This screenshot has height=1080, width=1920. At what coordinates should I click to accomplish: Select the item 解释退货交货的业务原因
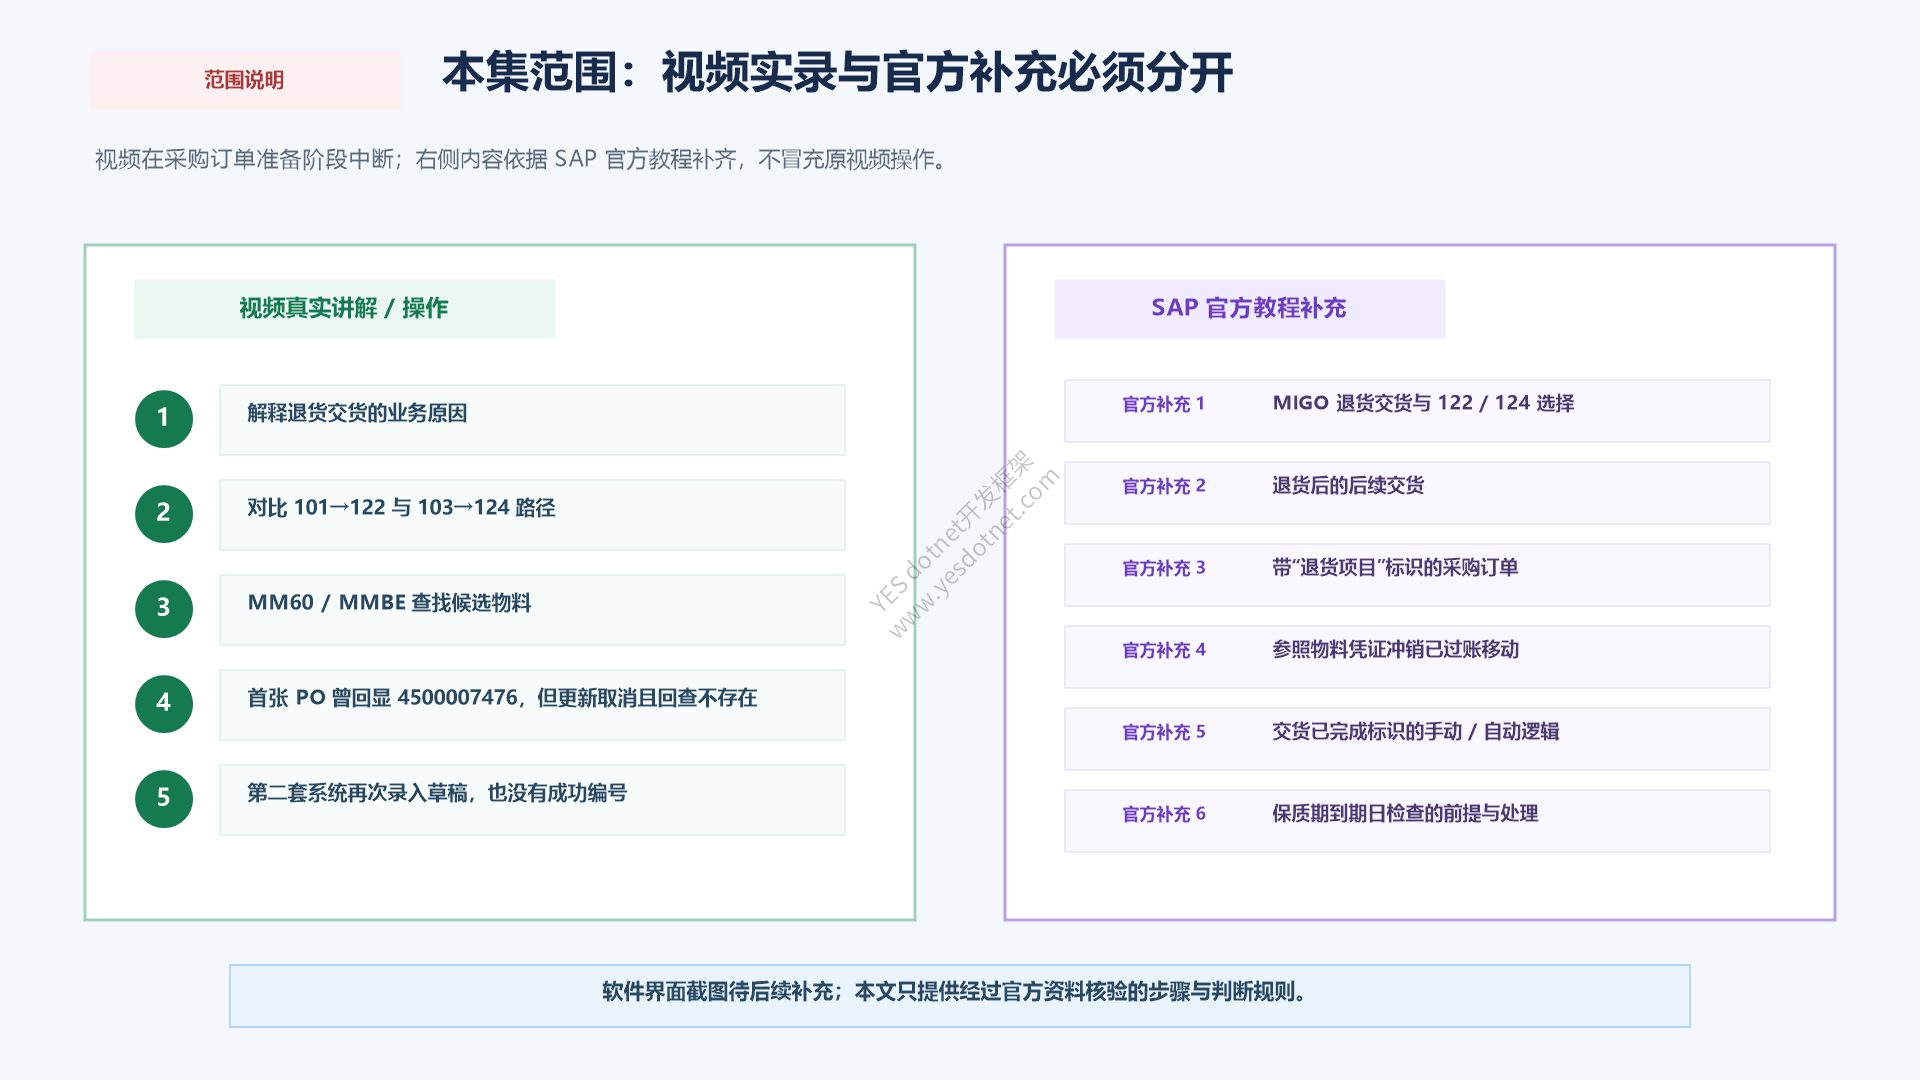click(x=532, y=420)
